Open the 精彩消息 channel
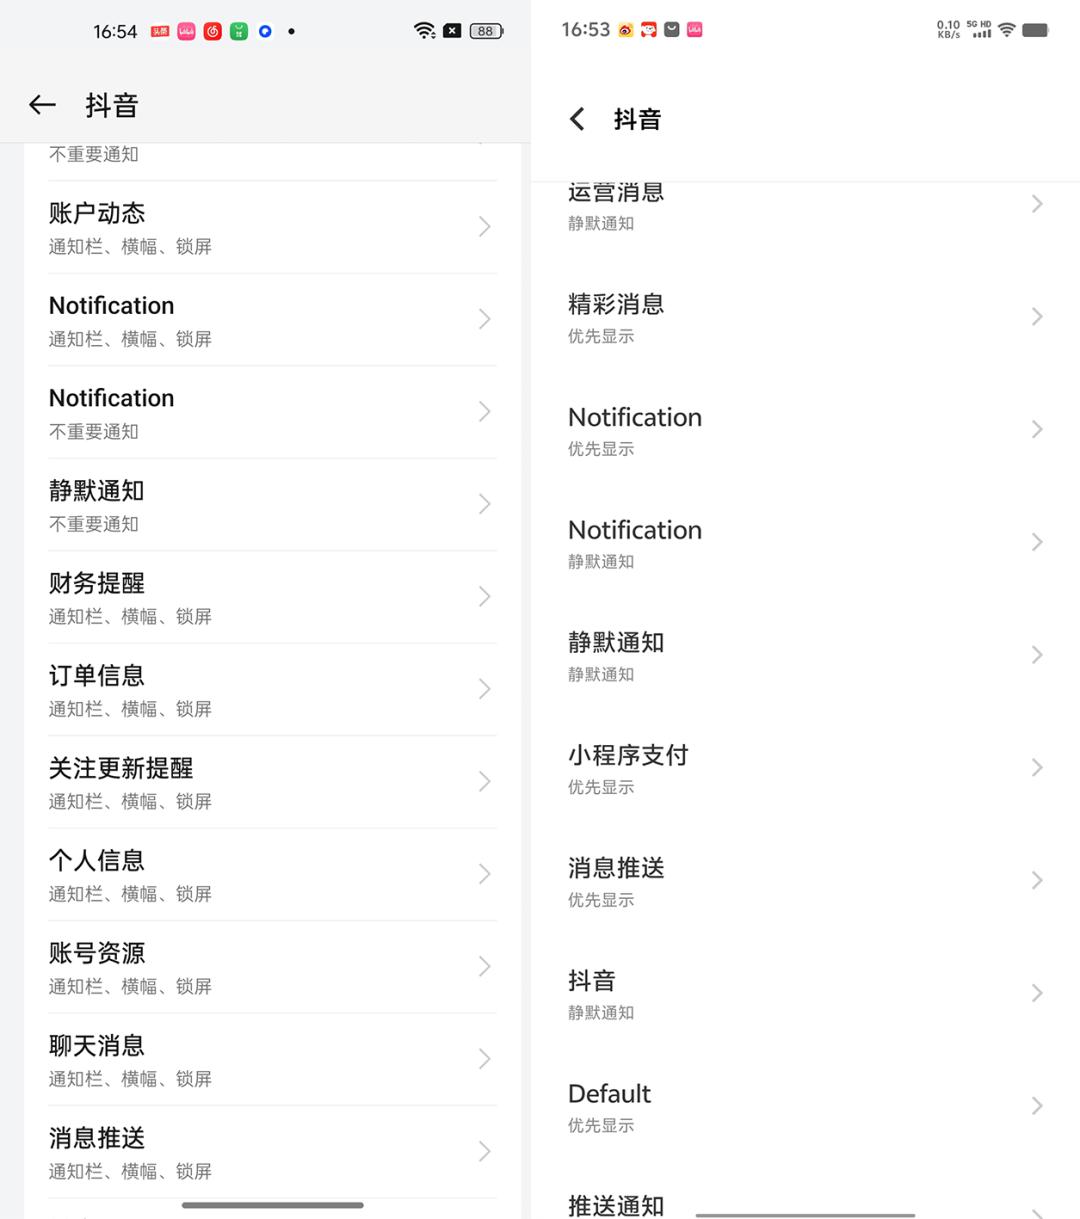The image size is (1080, 1219). 806,317
